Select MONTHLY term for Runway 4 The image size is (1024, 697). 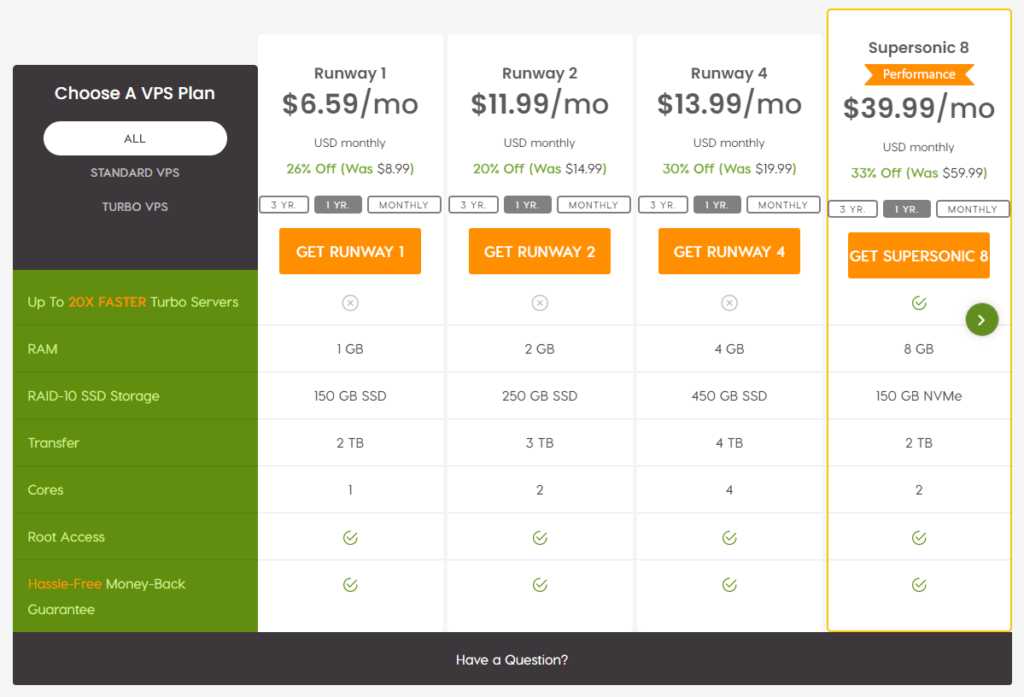[x=782, y=204]
